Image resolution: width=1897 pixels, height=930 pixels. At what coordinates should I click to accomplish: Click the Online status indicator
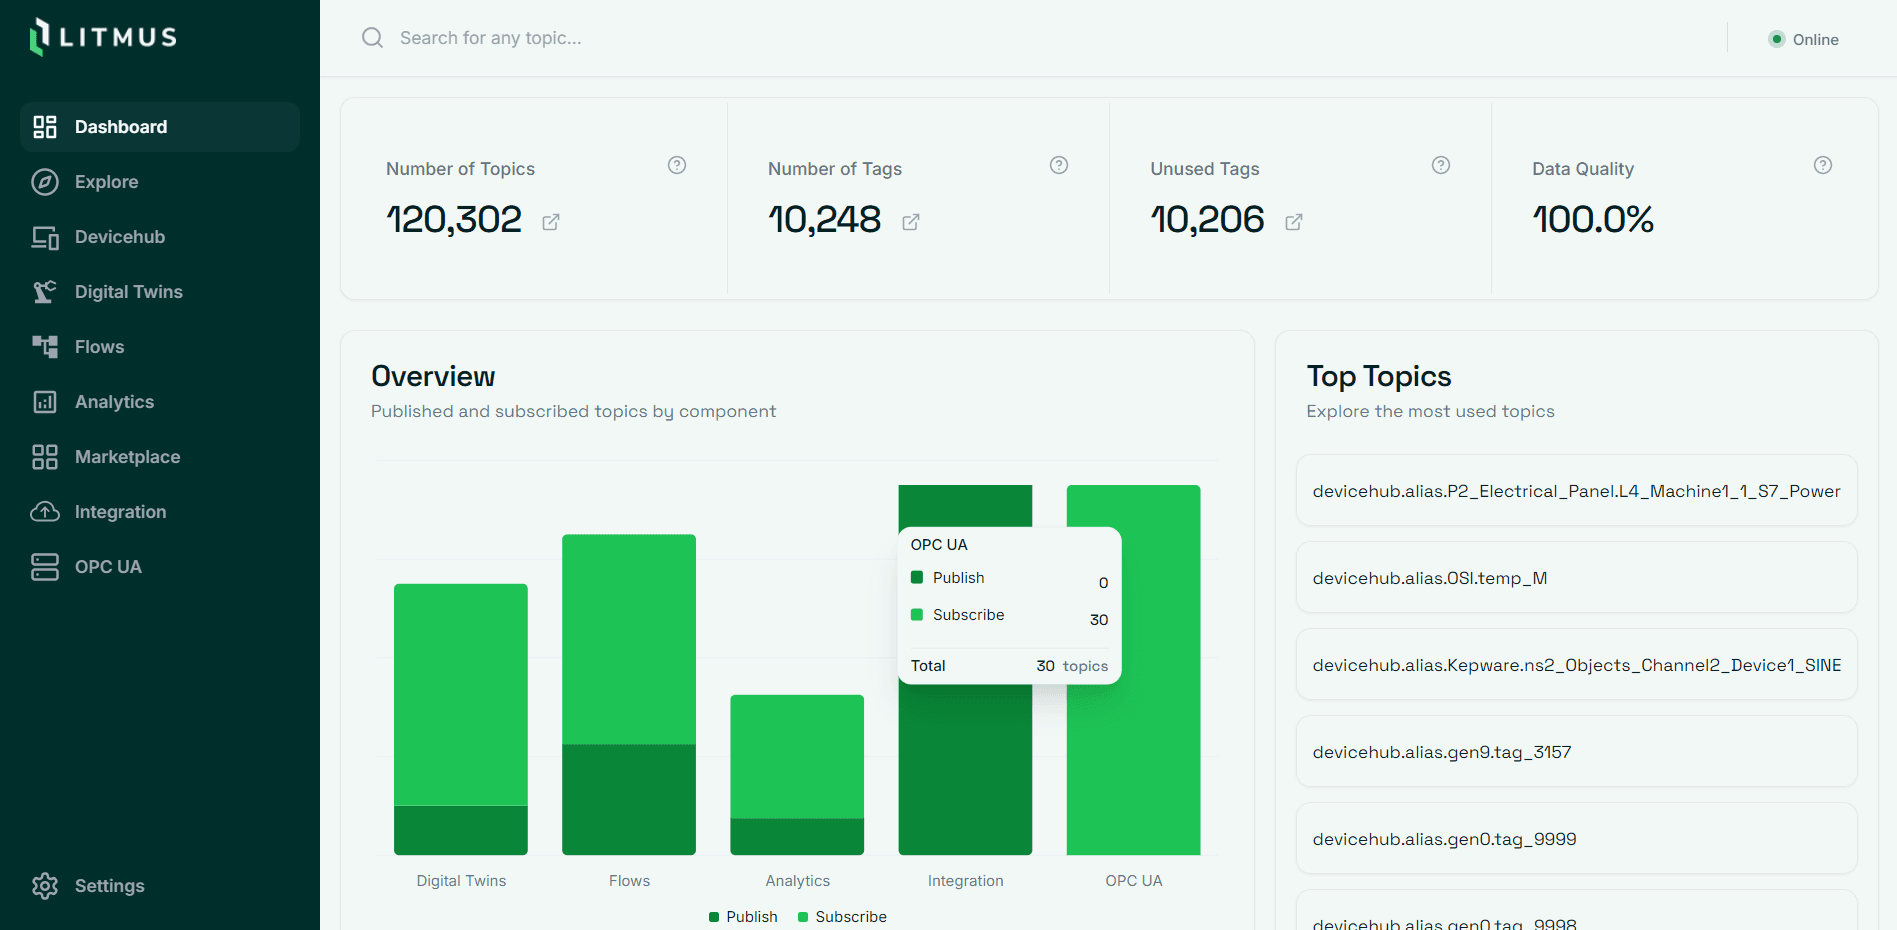click(1804, 39)
